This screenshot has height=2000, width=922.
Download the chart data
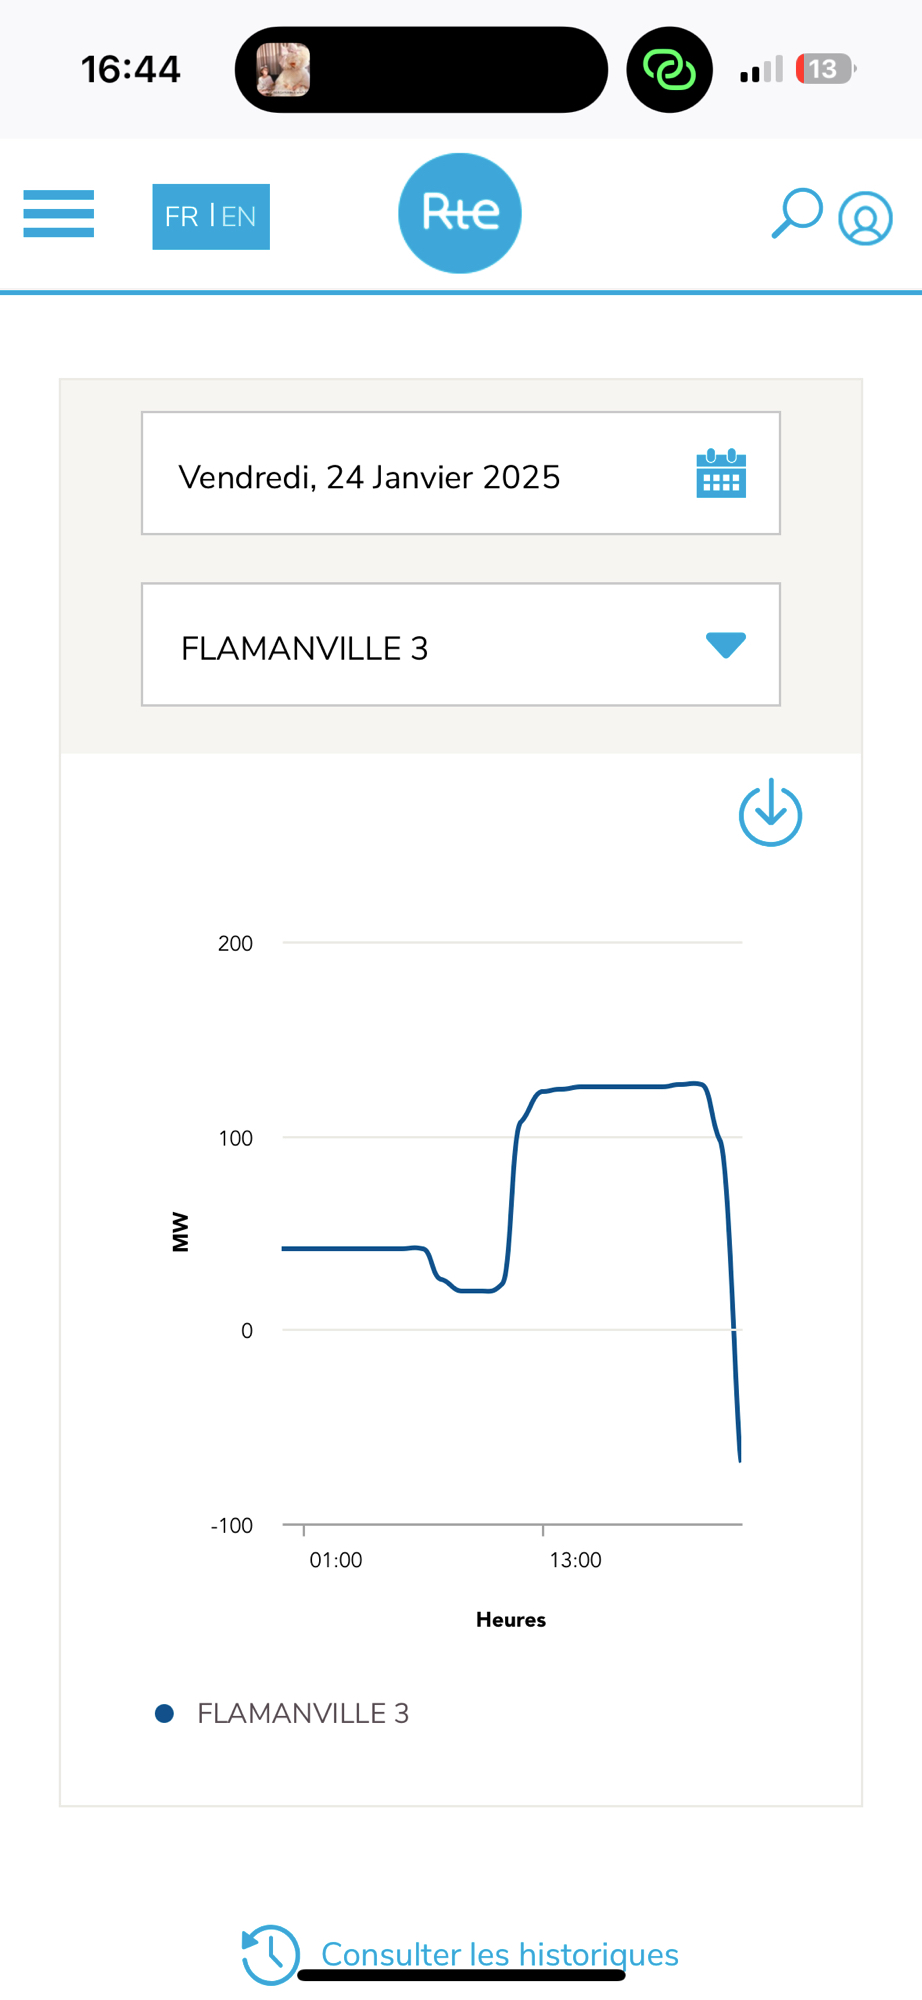click(x=770, y=813)
